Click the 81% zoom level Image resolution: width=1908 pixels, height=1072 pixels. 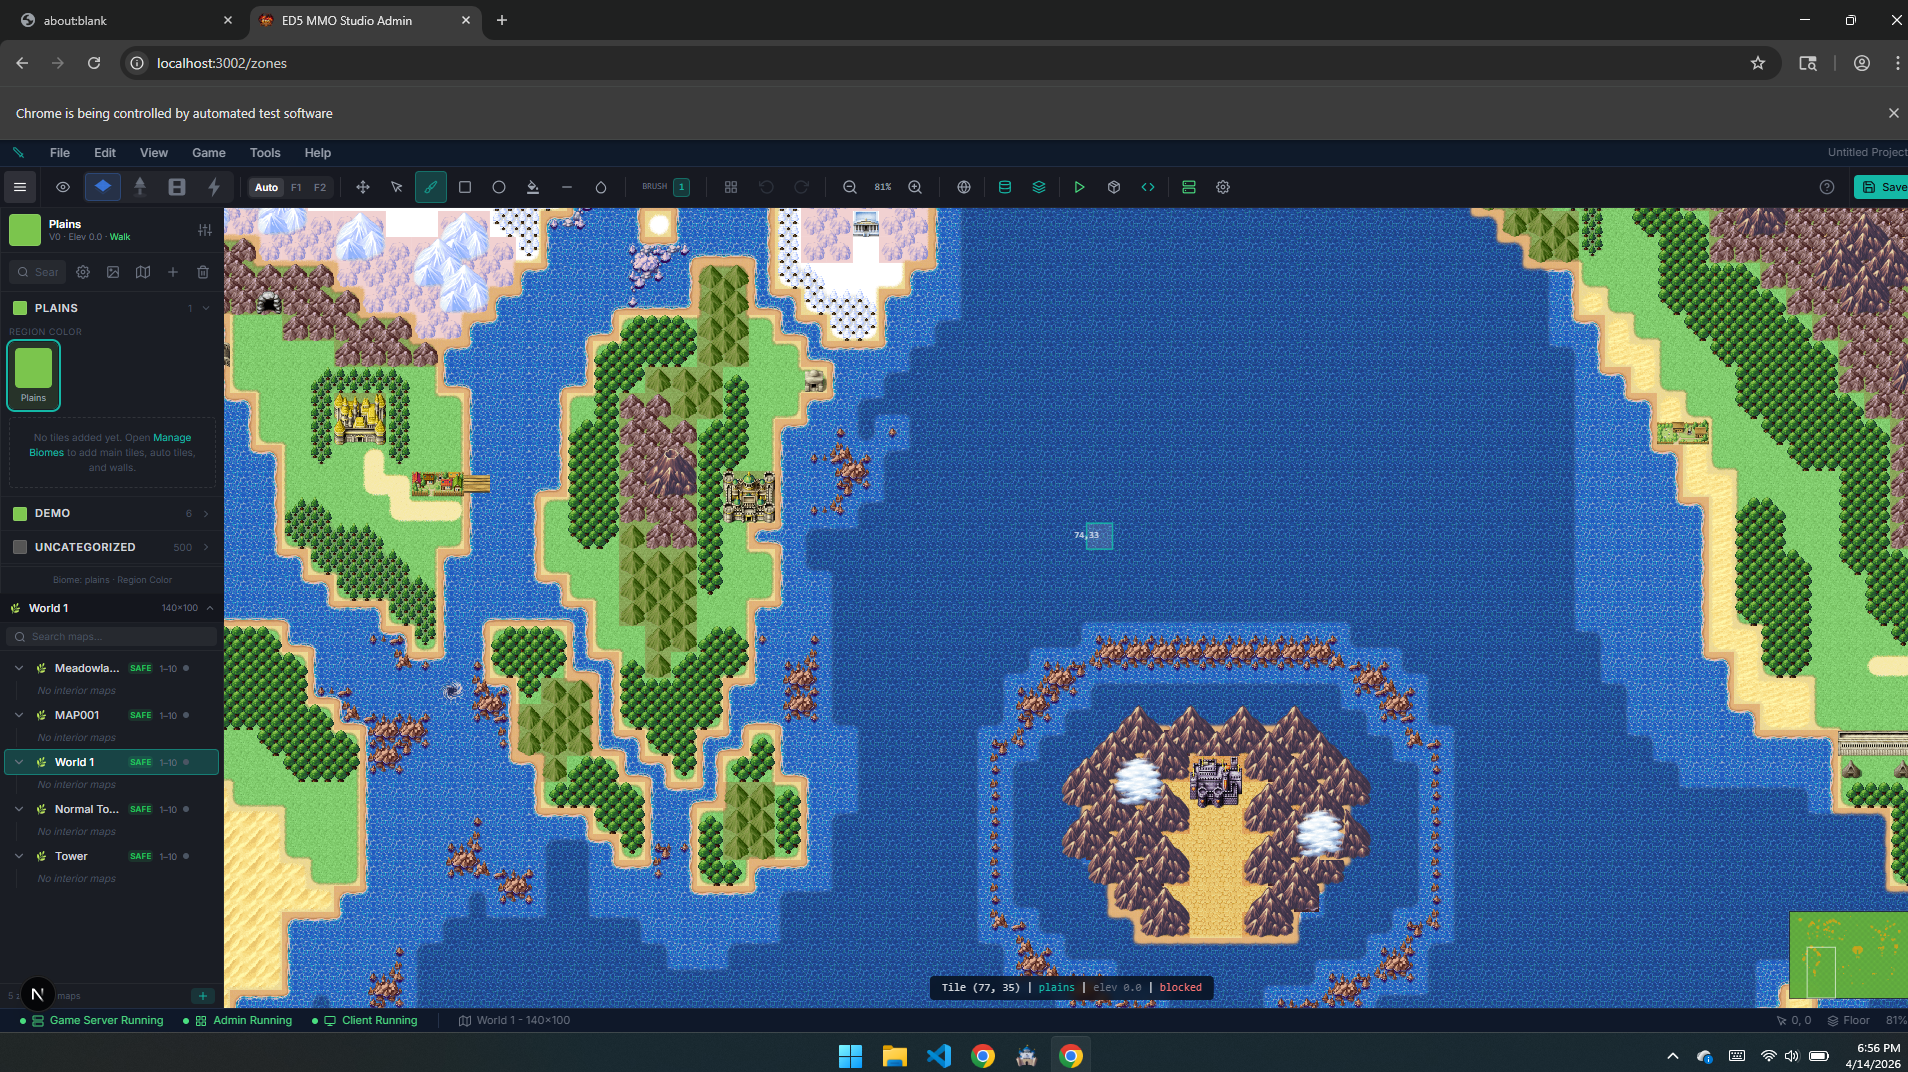pos(883,187)
